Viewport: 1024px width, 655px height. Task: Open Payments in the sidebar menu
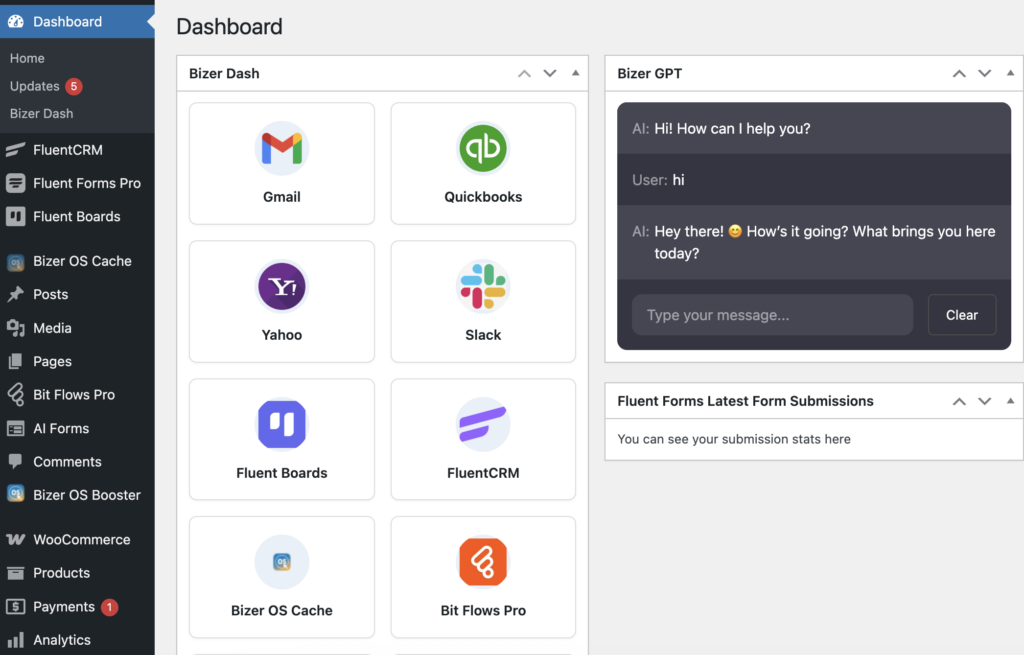pyautogui.click(x=64, y=607)
